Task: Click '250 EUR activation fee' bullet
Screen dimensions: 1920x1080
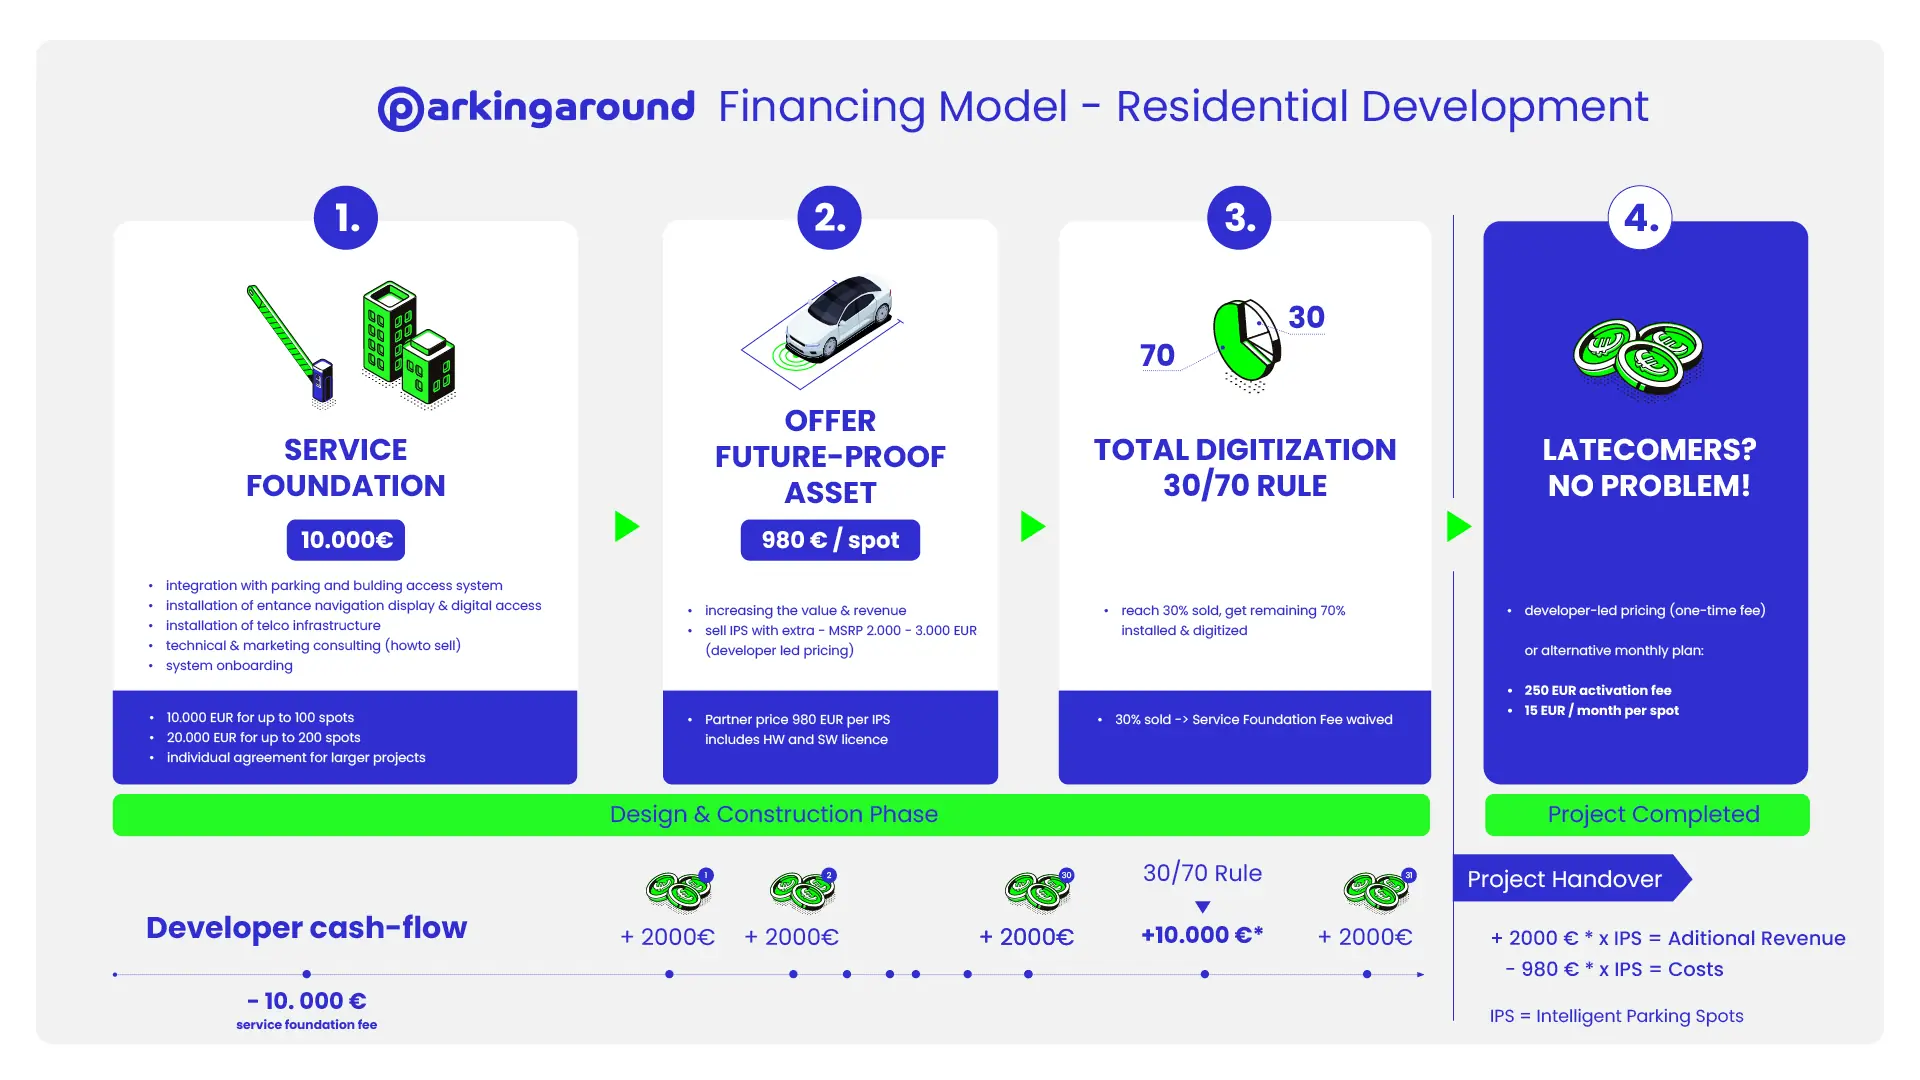Action: 1598,691
